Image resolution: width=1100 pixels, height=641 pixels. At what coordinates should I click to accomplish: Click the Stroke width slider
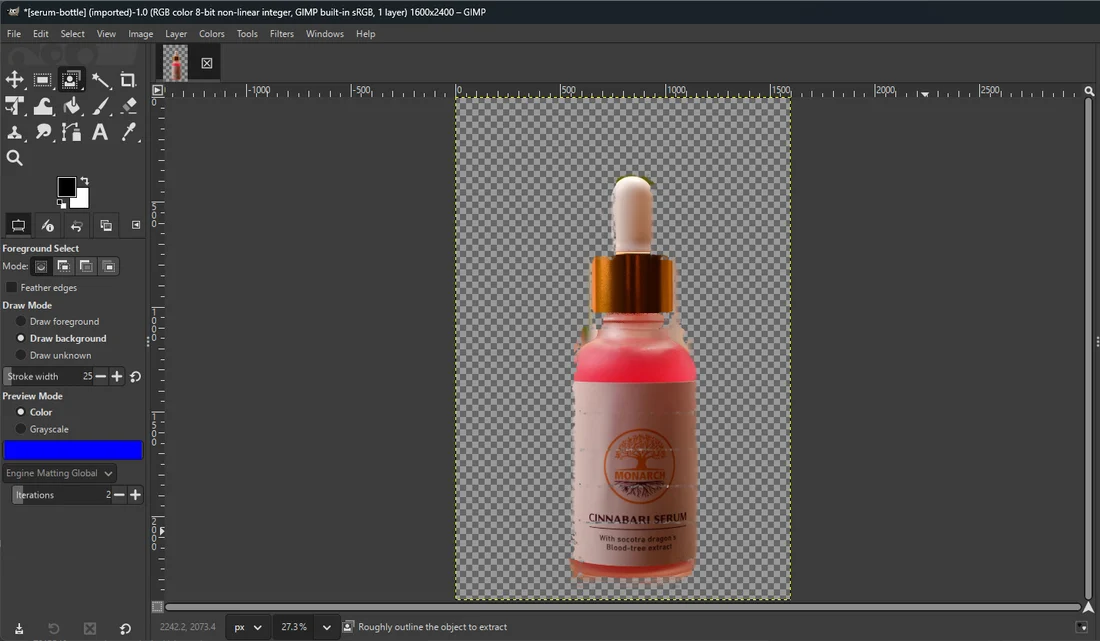[x=48, y=376]
